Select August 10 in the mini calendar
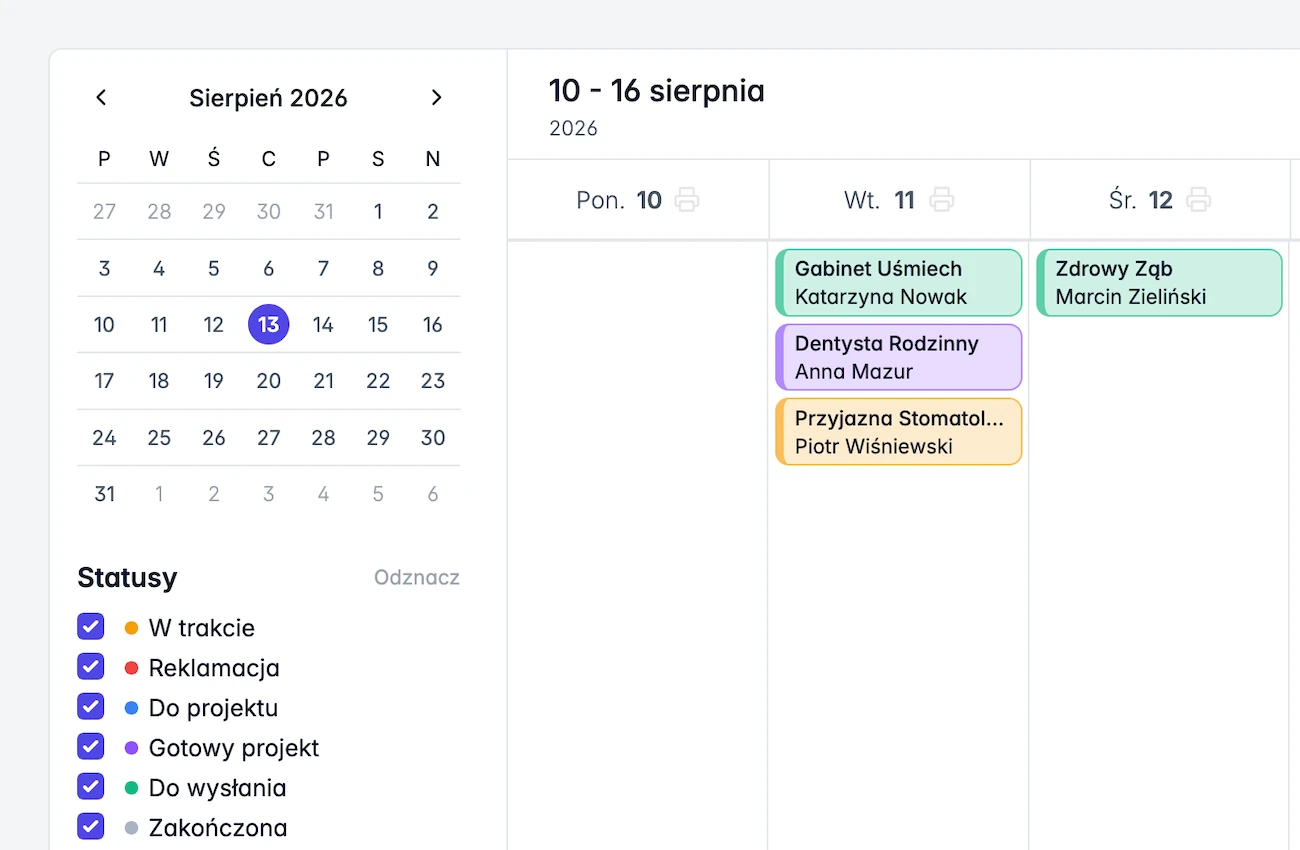 point(104,325)
